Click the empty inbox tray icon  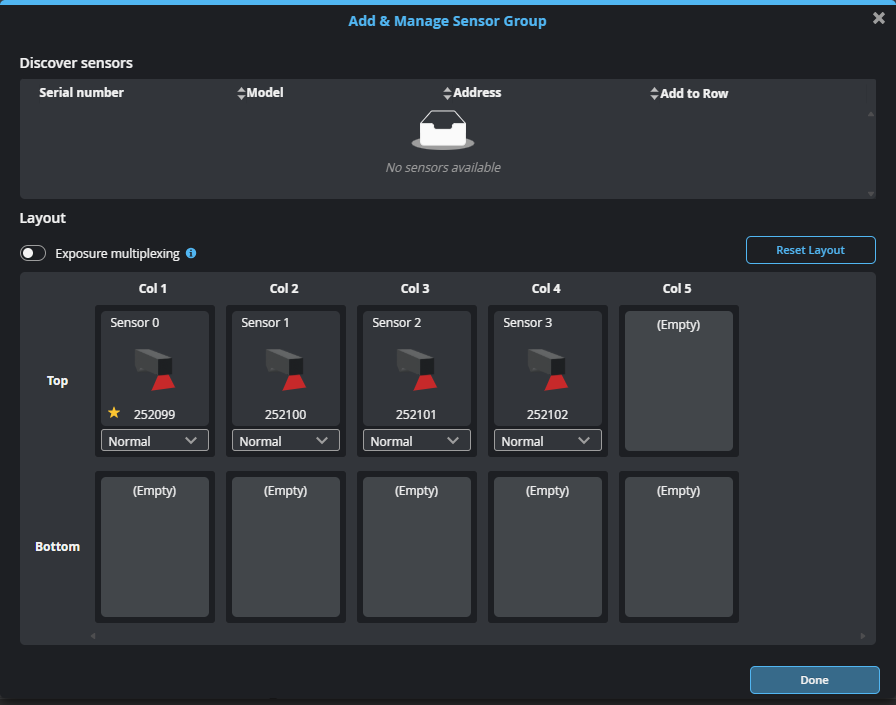click(x=442, y=131)
